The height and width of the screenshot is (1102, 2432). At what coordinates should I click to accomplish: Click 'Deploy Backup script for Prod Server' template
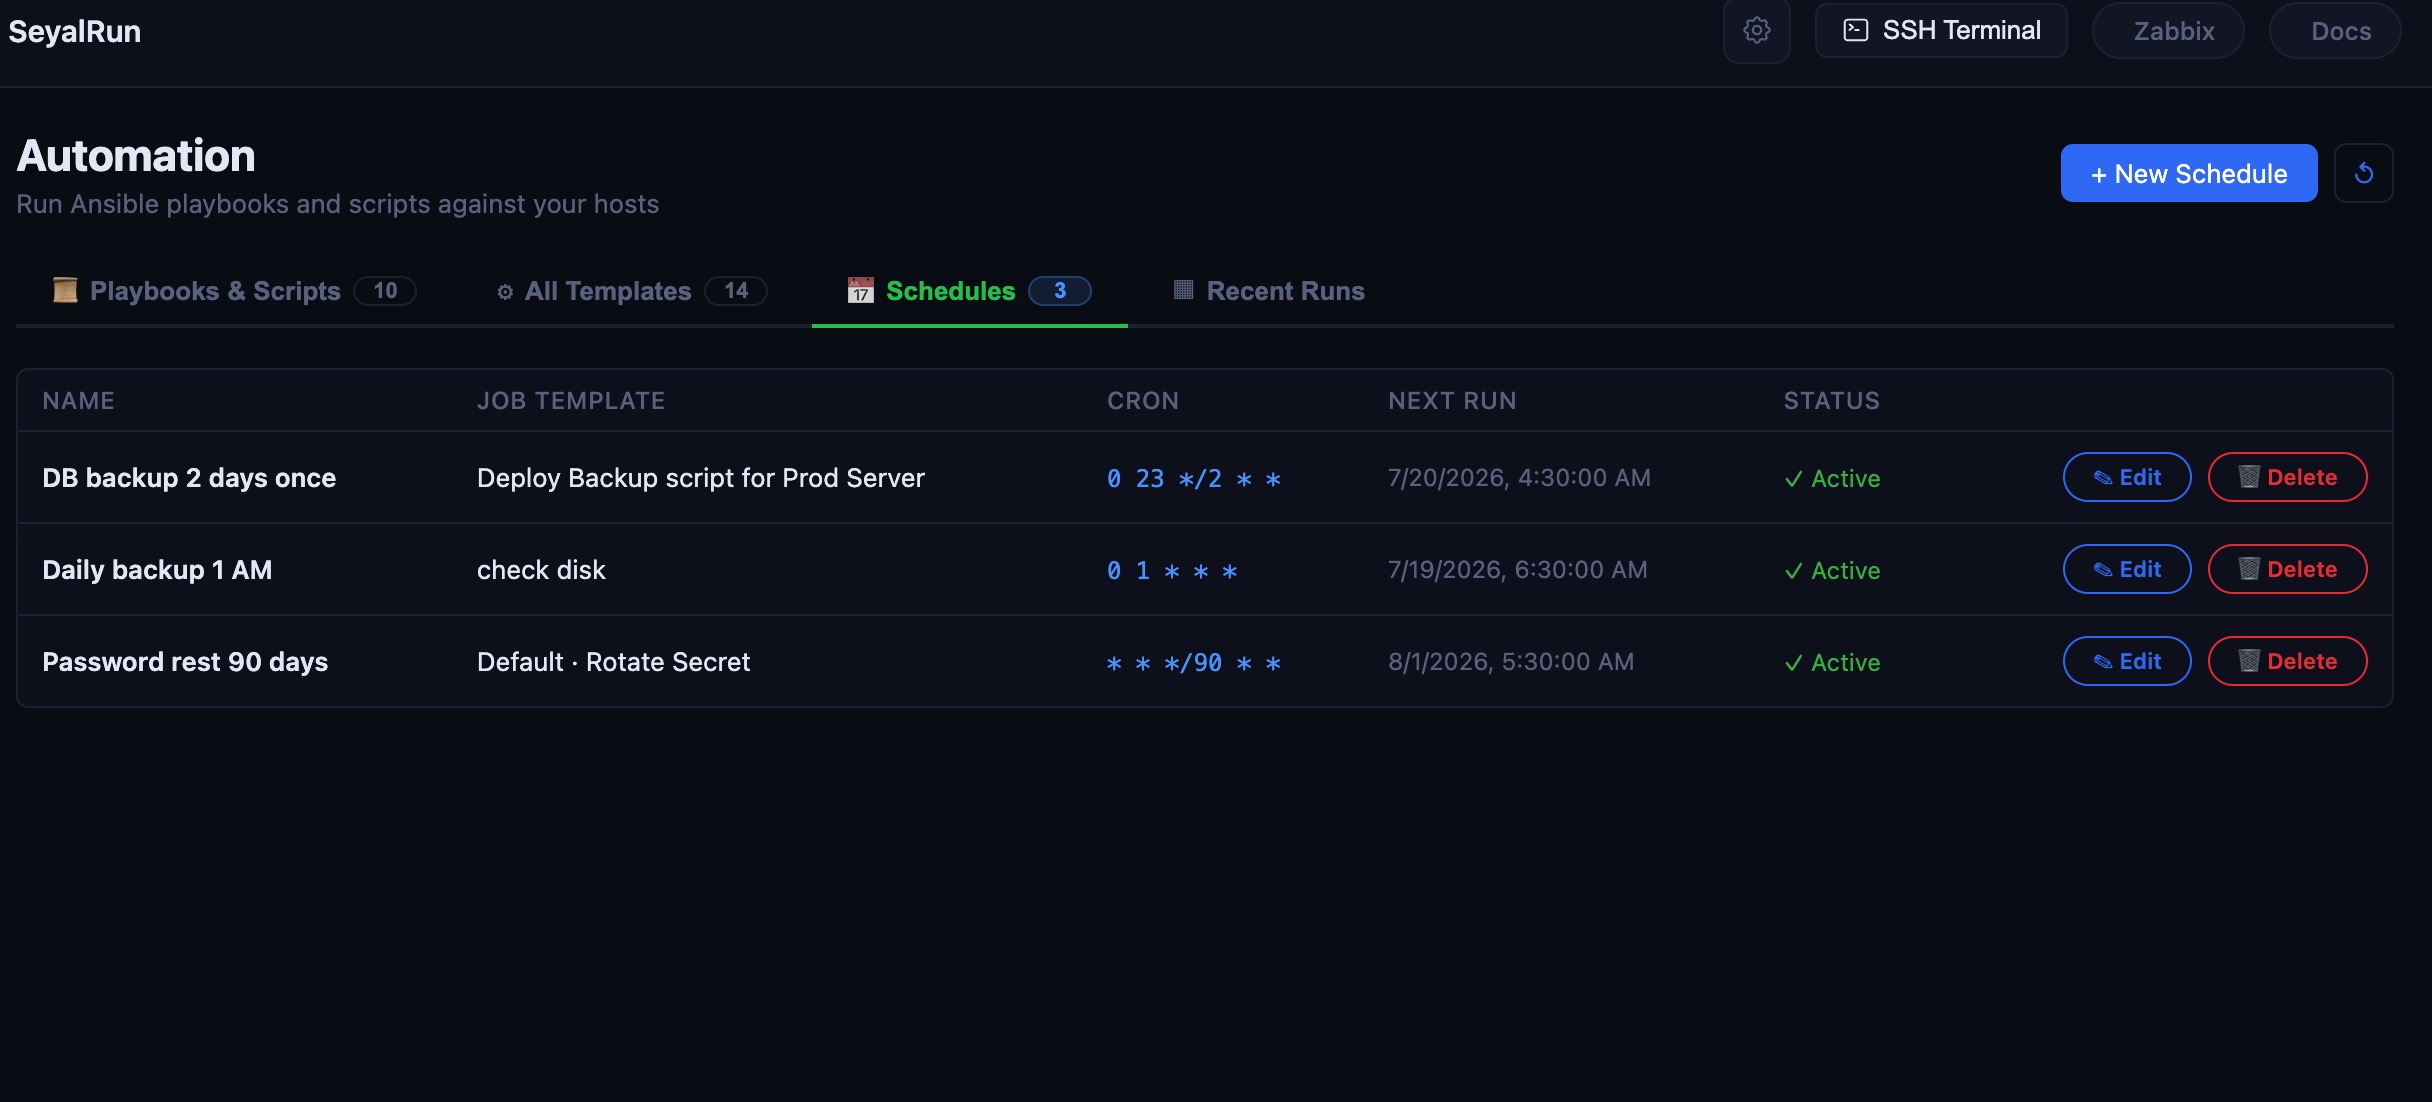pos(700,478)
